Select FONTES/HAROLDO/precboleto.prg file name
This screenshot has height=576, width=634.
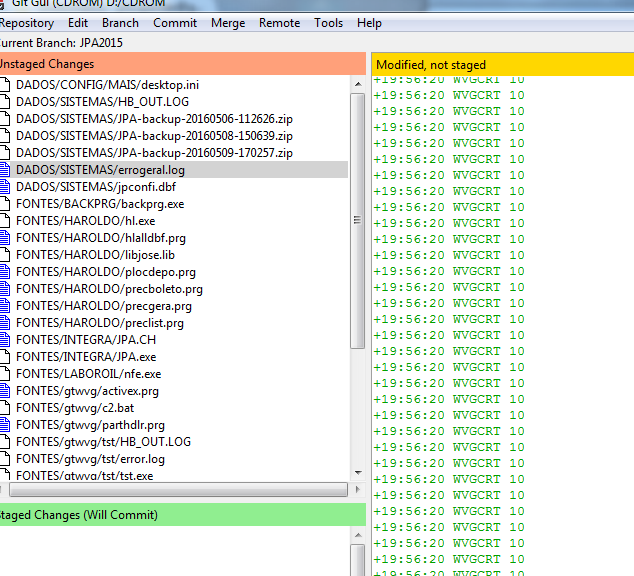pos(109,289)
